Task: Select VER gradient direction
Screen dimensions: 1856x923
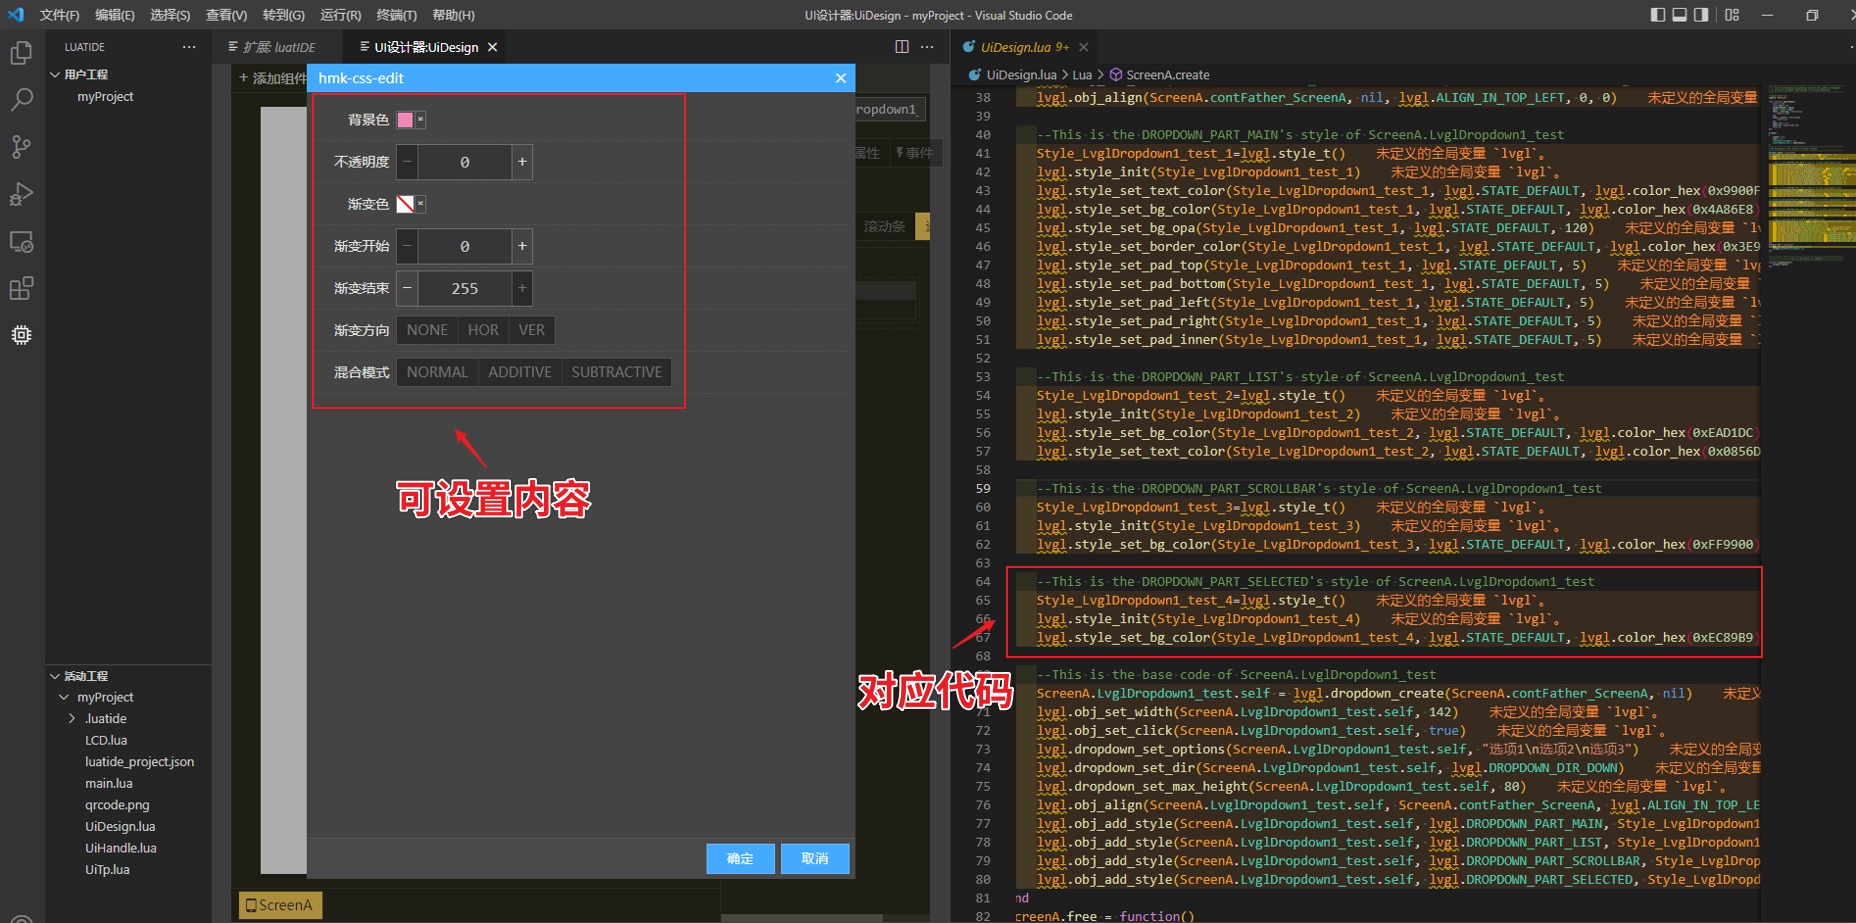Action: tap(531, 330)
